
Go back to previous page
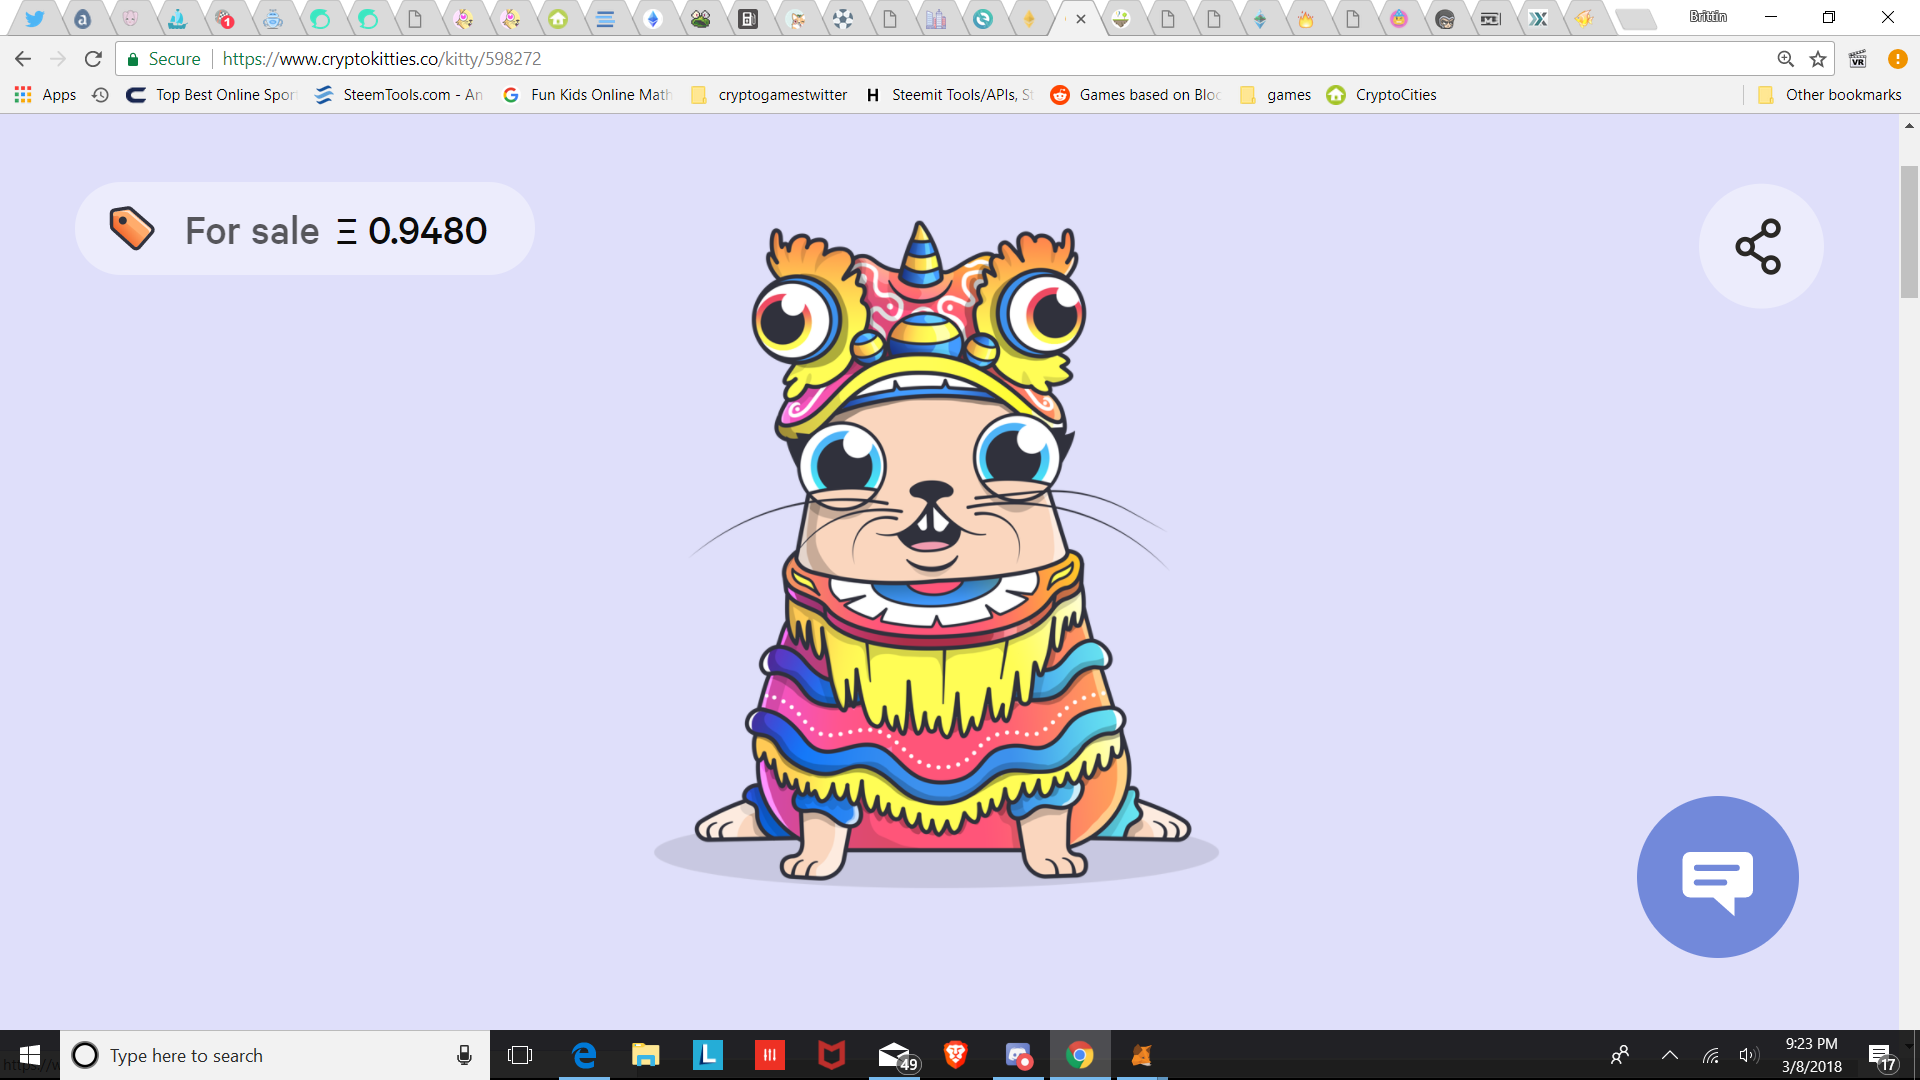(23, 59)
